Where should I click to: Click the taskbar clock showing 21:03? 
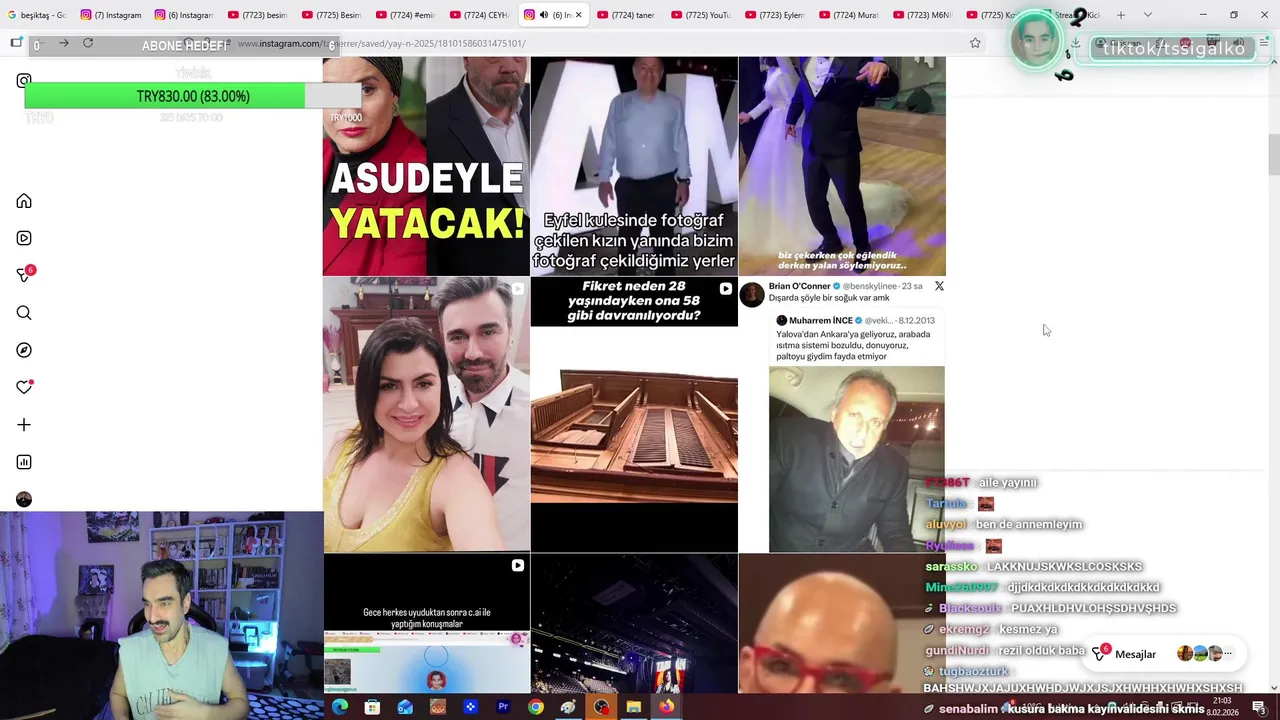pyautogui.click(x=1221, y=706)
